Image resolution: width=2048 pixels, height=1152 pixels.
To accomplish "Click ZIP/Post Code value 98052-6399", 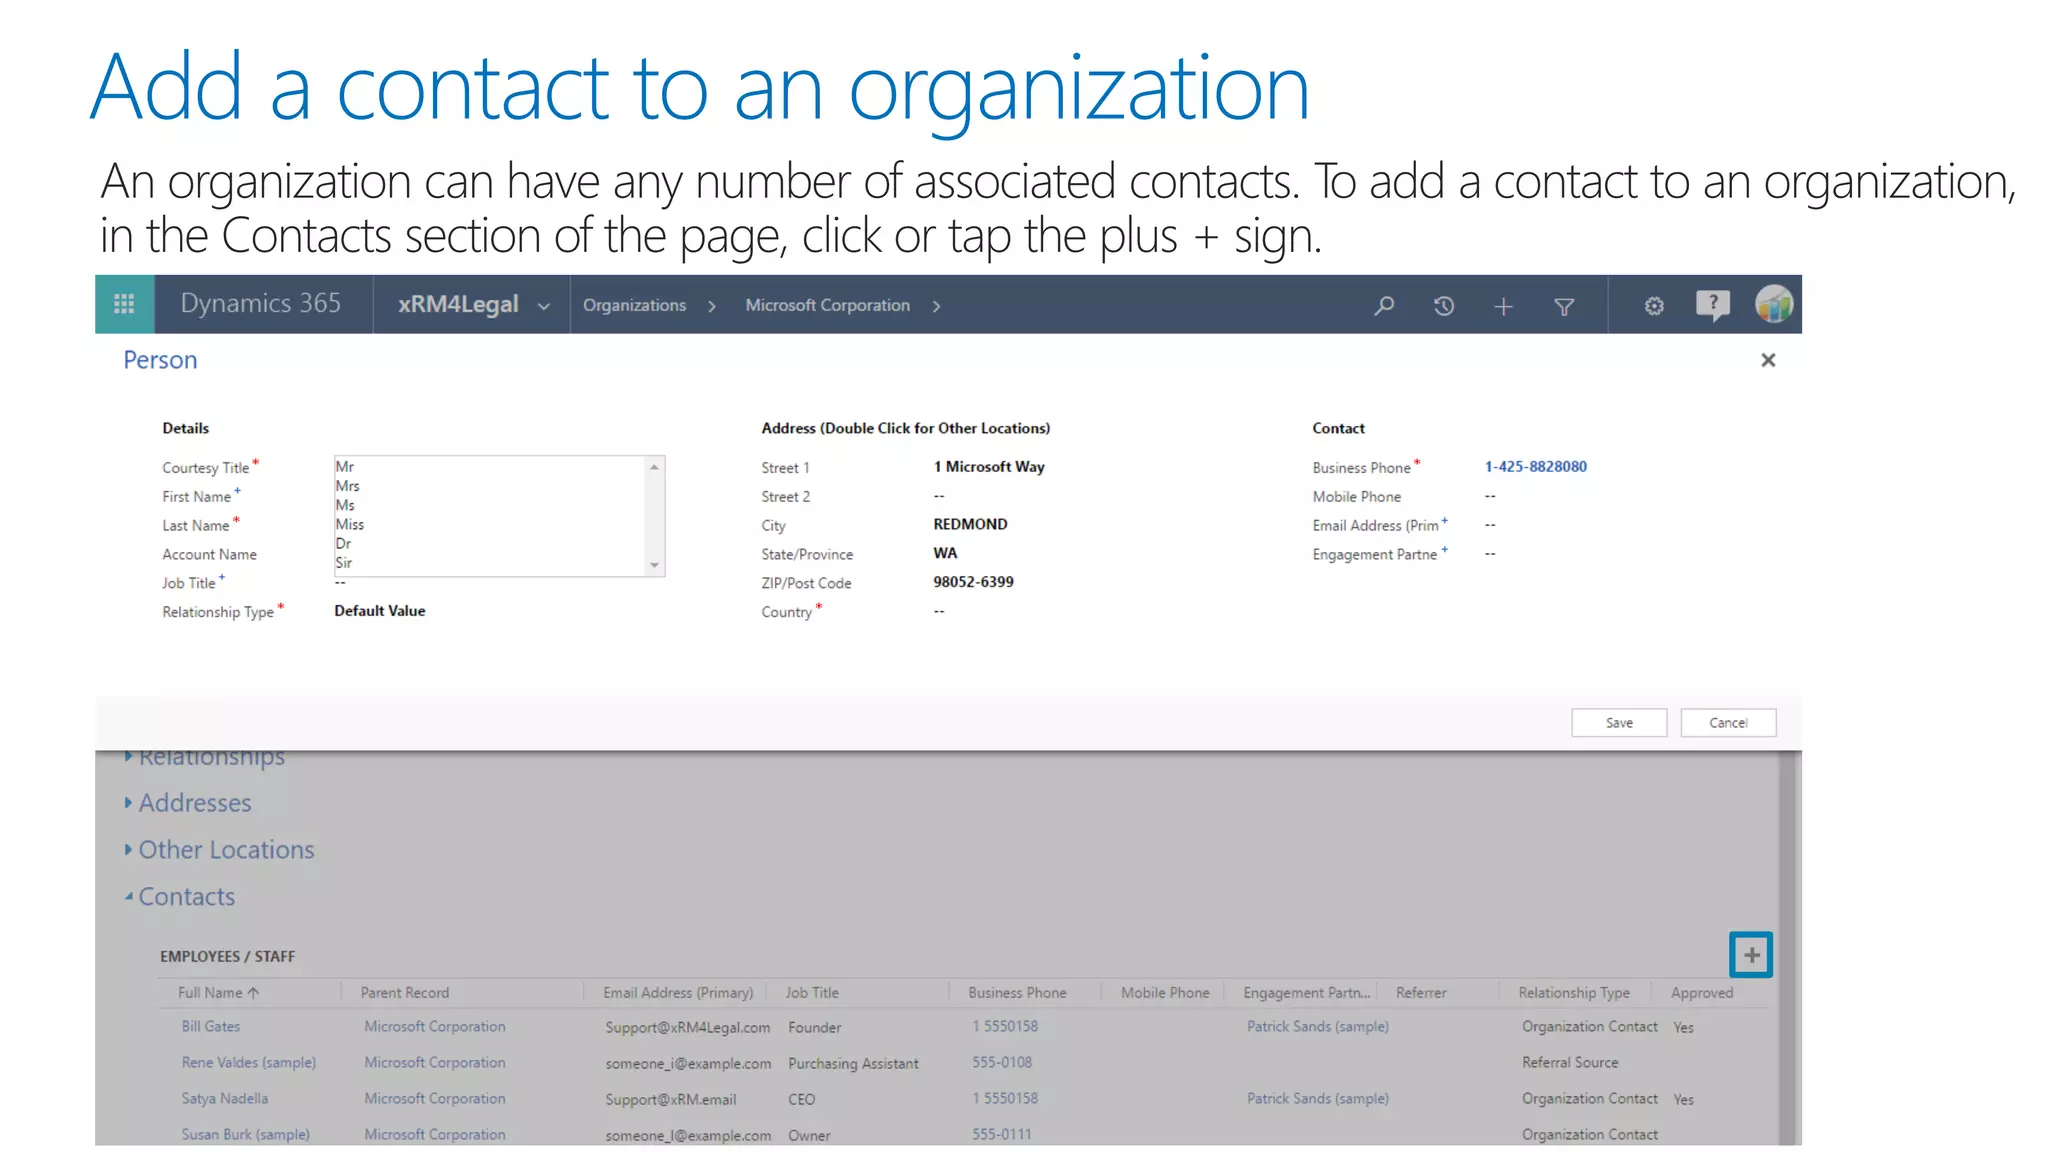I will [973, 582].
